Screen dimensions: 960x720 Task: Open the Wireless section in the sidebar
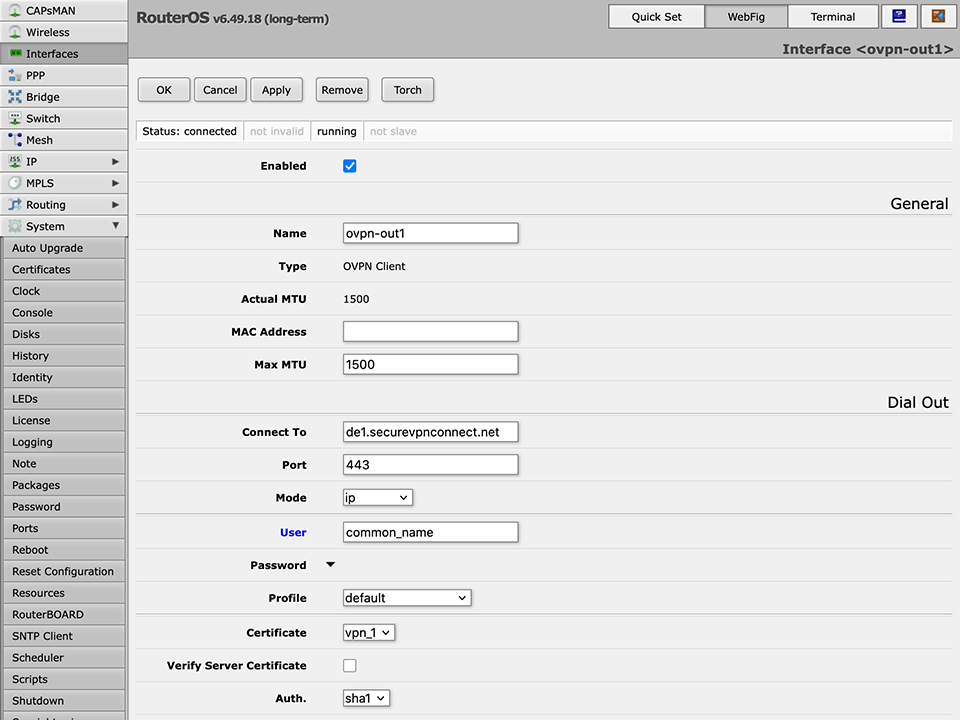(x=45, y=31)
